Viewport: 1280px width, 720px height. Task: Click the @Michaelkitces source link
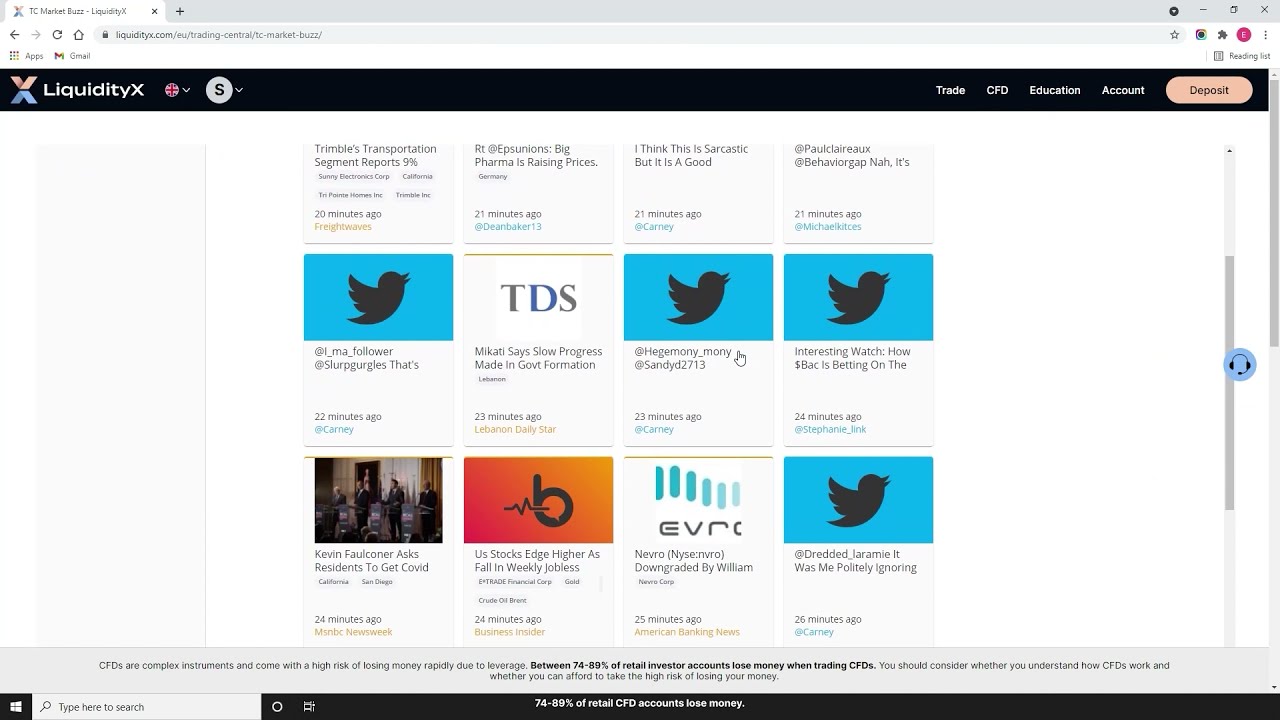(x=828, y=227)
